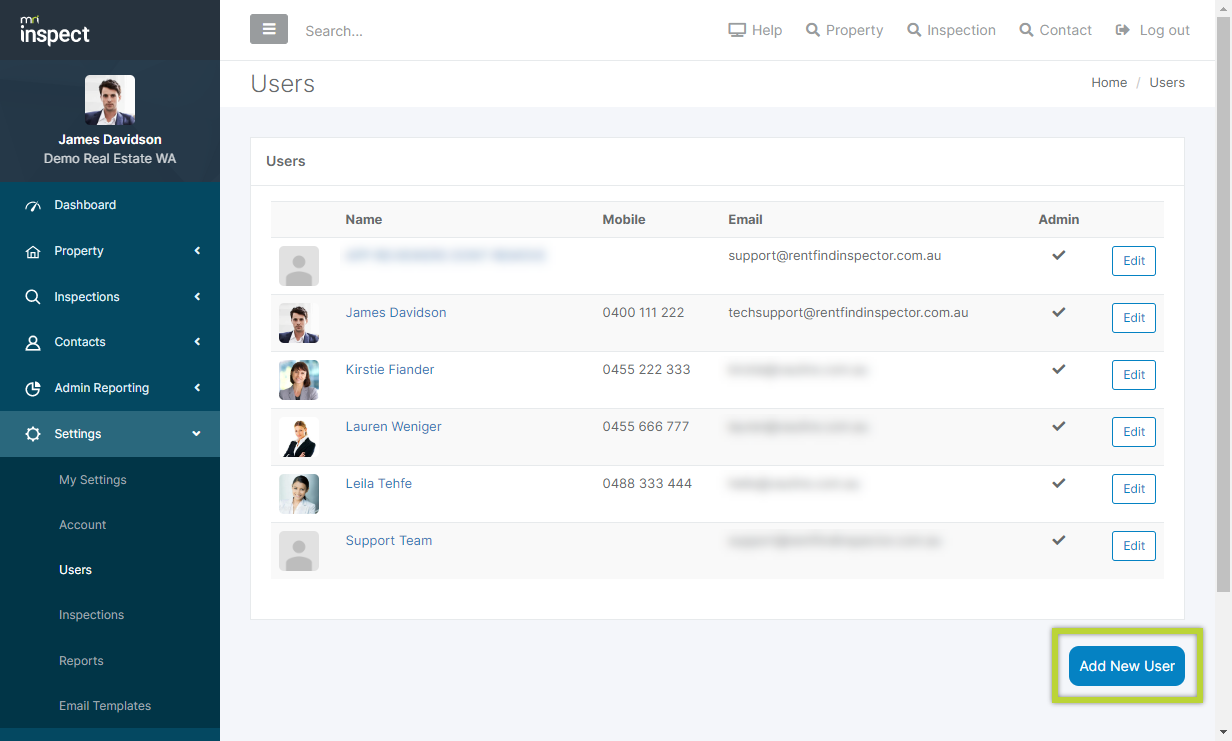1232x741 pixels.
Task: Click the Settings gear icon in sidebar
Action: coord(33,434)
